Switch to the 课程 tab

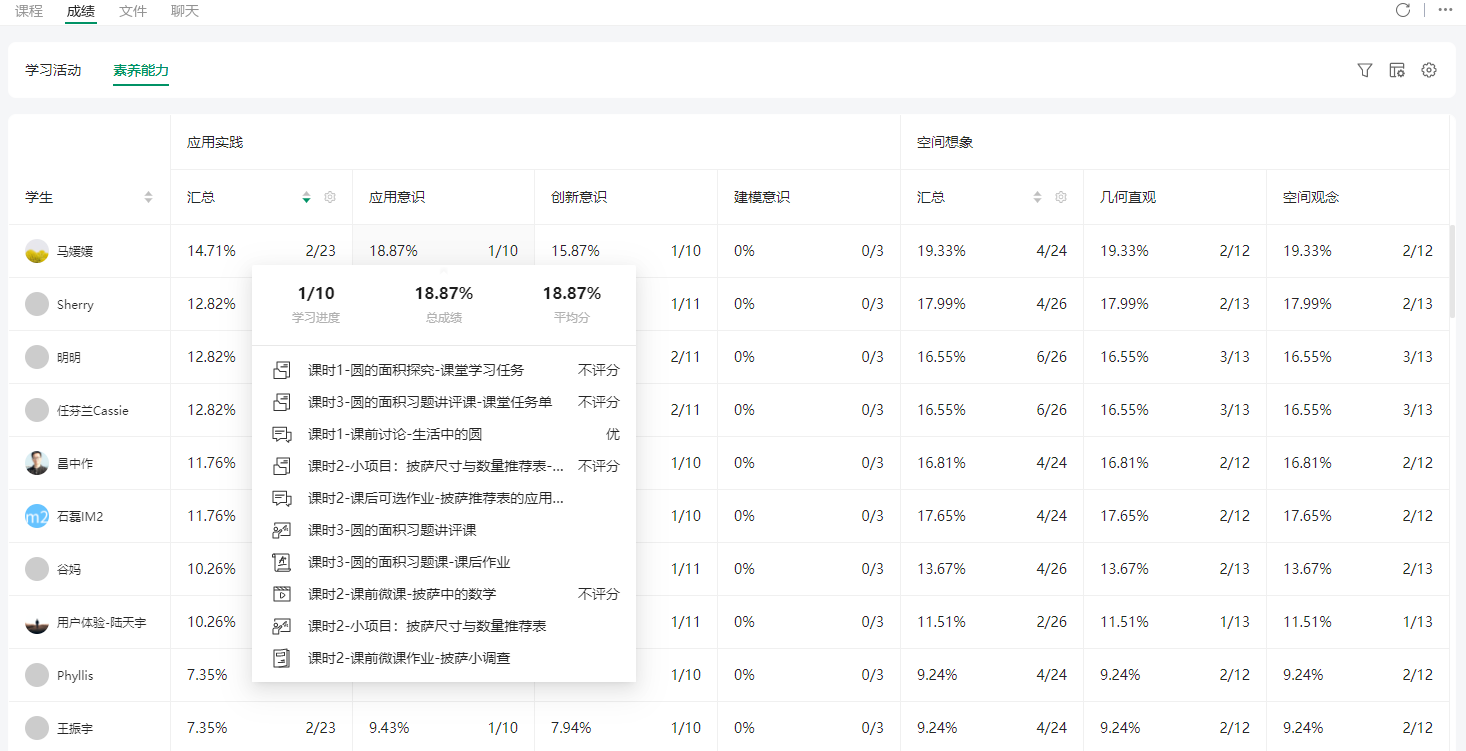[x=29, y=11]
